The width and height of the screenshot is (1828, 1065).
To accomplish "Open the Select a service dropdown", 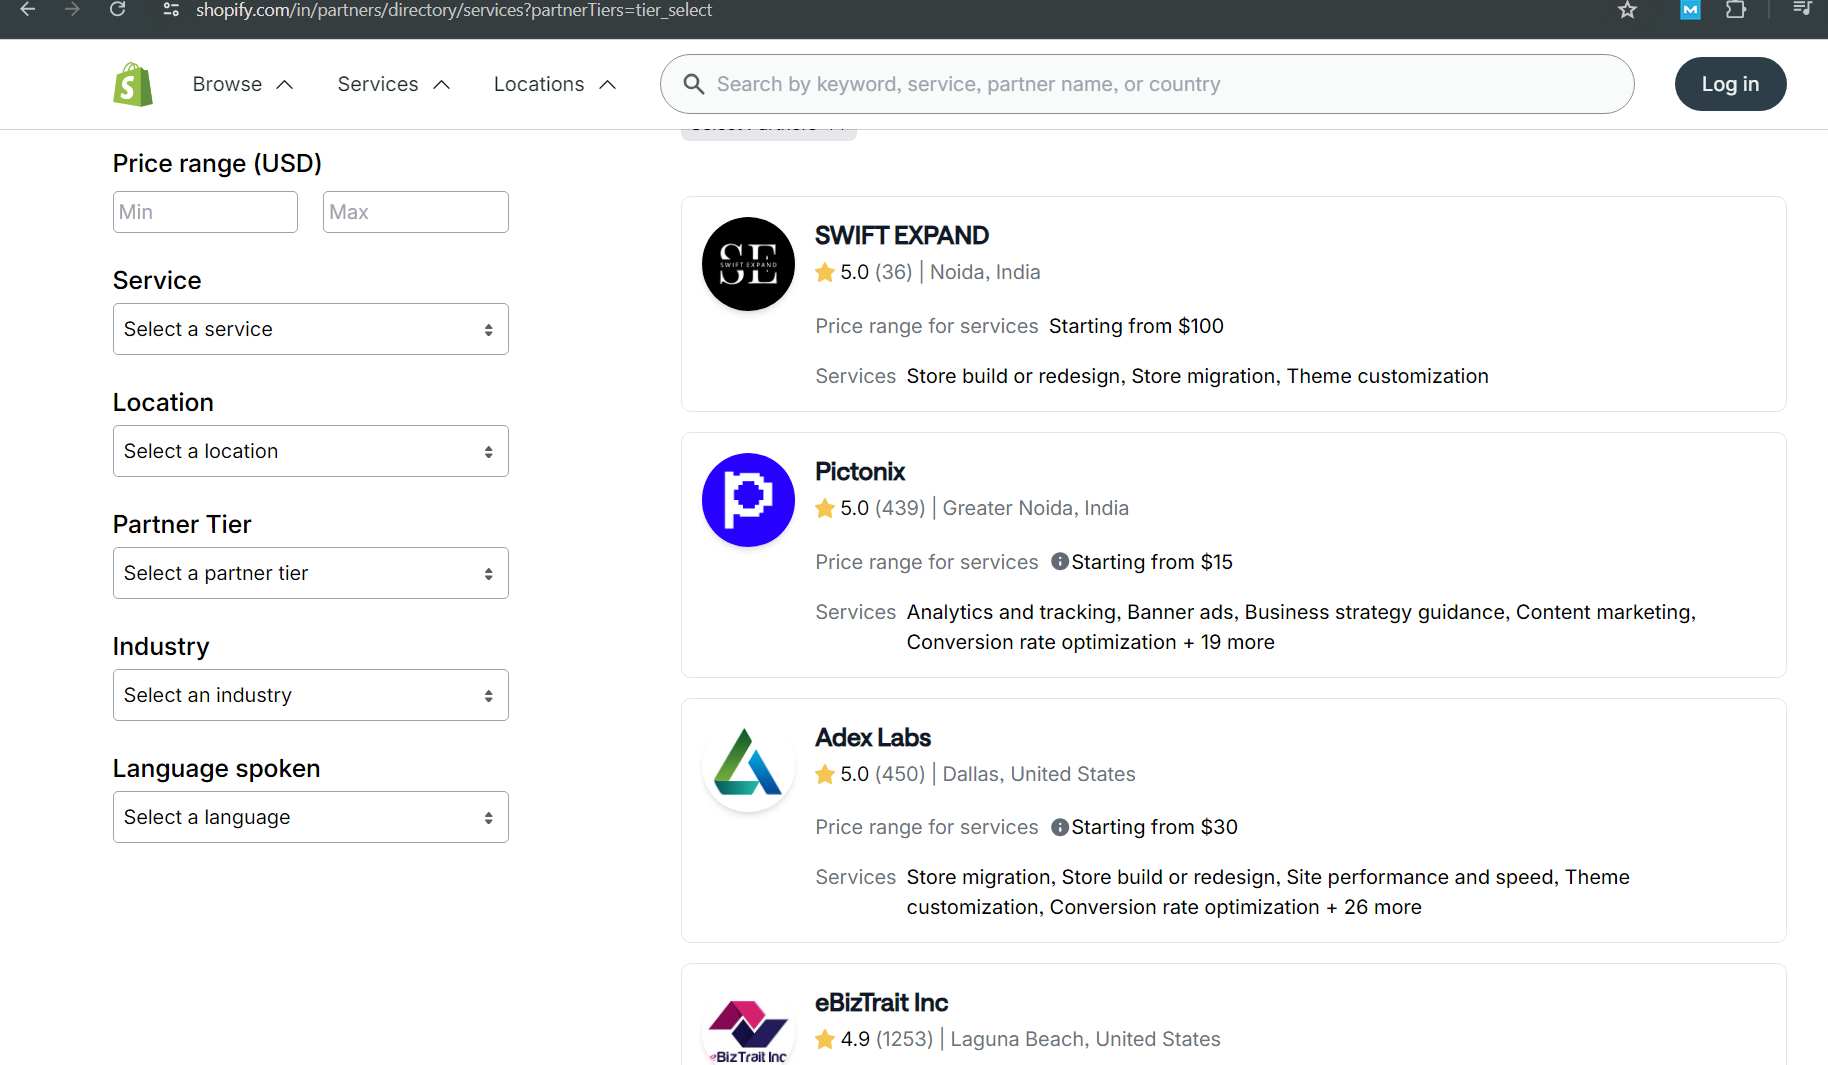I will pyautogui.click(x=310, y=329).
